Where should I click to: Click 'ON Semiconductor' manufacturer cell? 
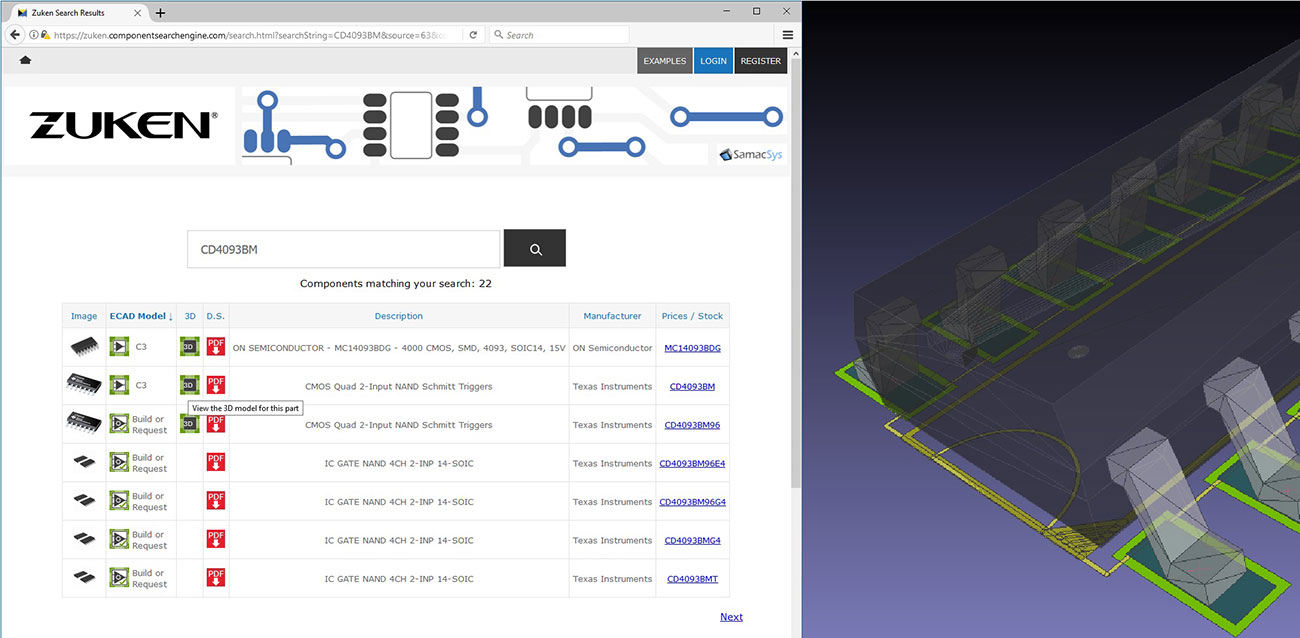[612, 348]
